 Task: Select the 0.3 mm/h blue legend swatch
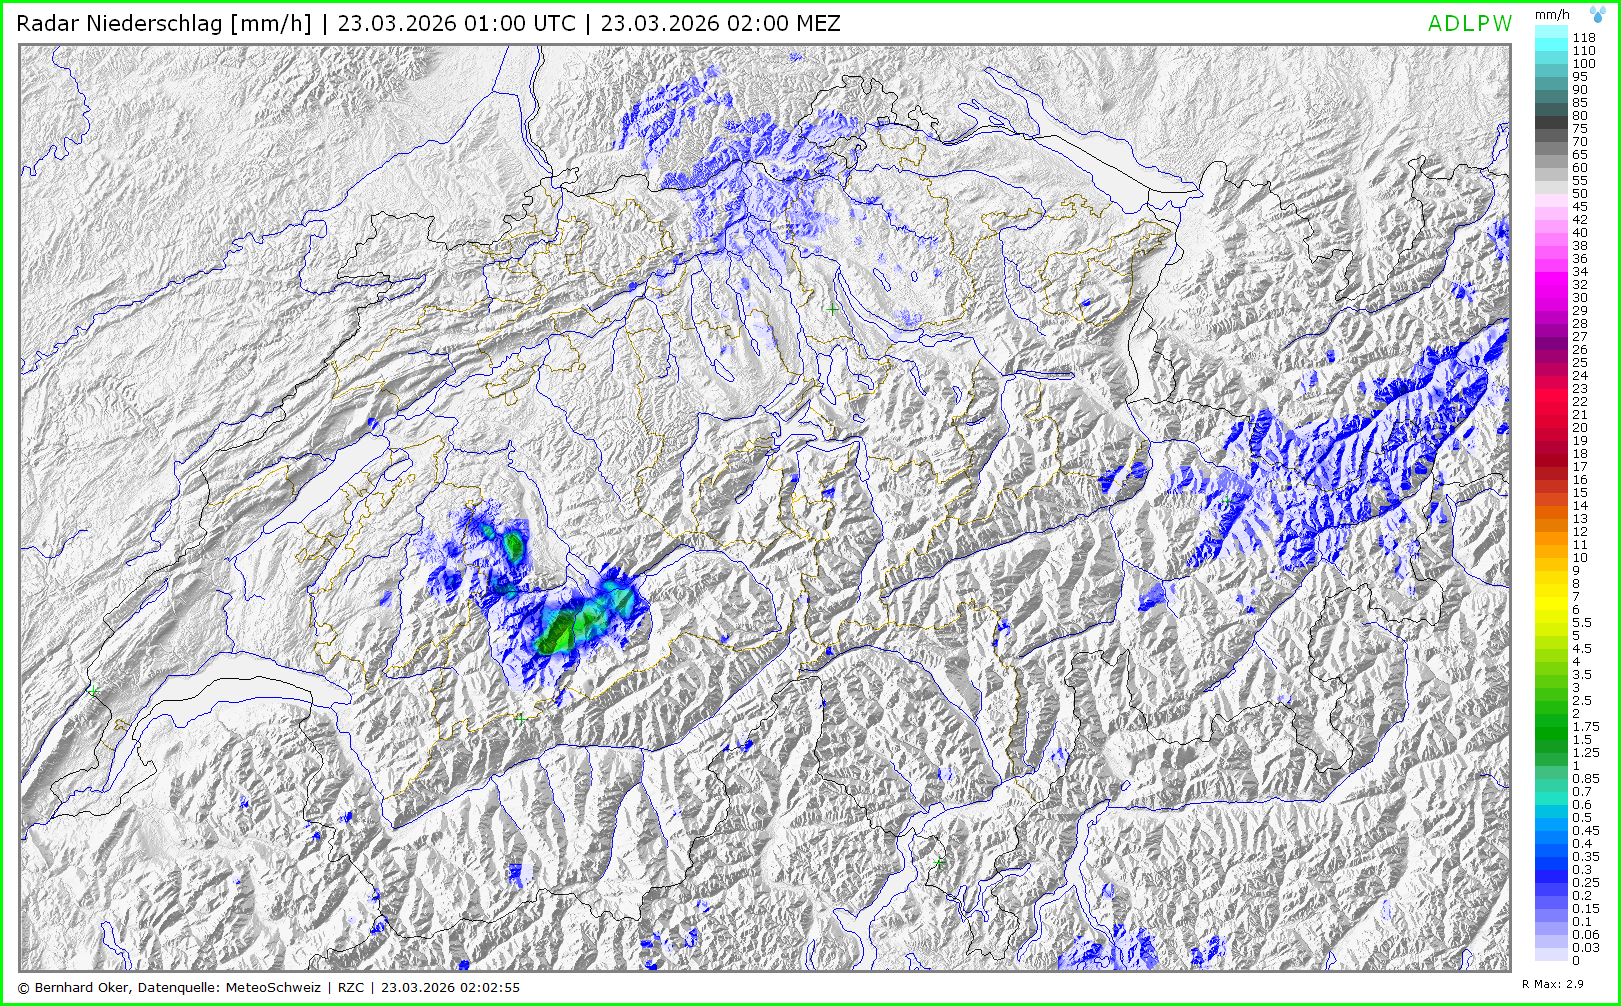1551,869
